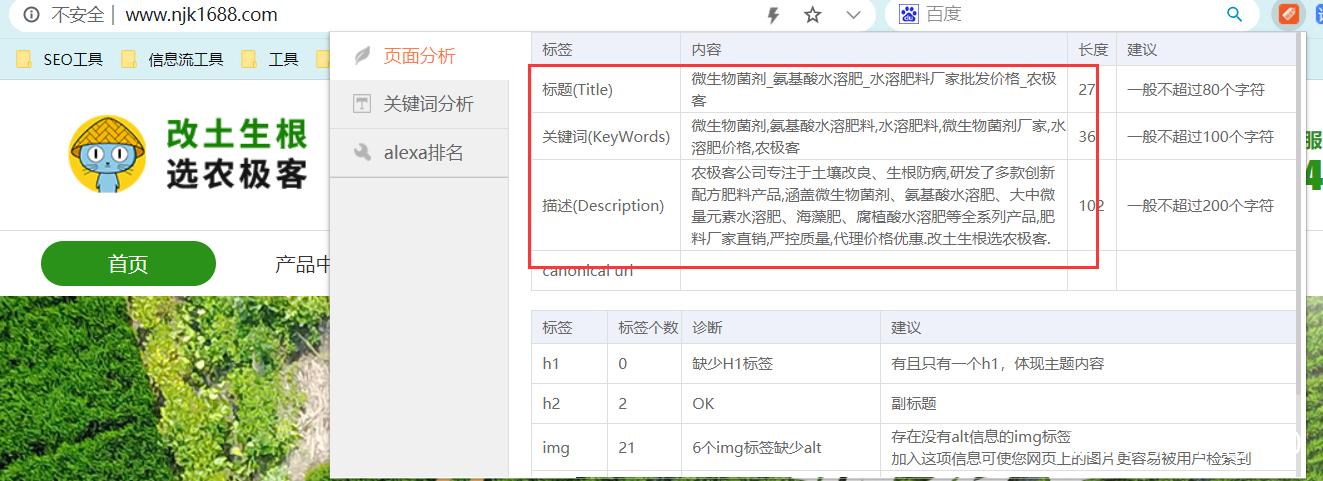Click the 改土生根 选农极客 slogan text
The height and width of the screenshot is (481, 1323).
236,154
